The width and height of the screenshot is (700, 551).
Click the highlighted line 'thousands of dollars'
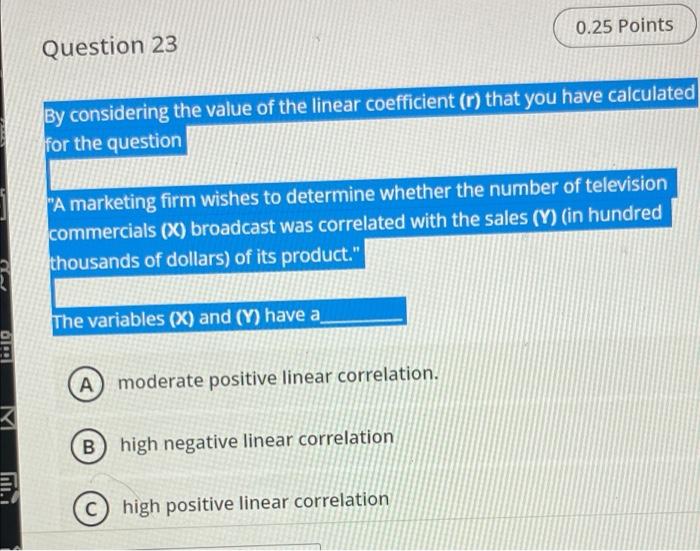206,258
